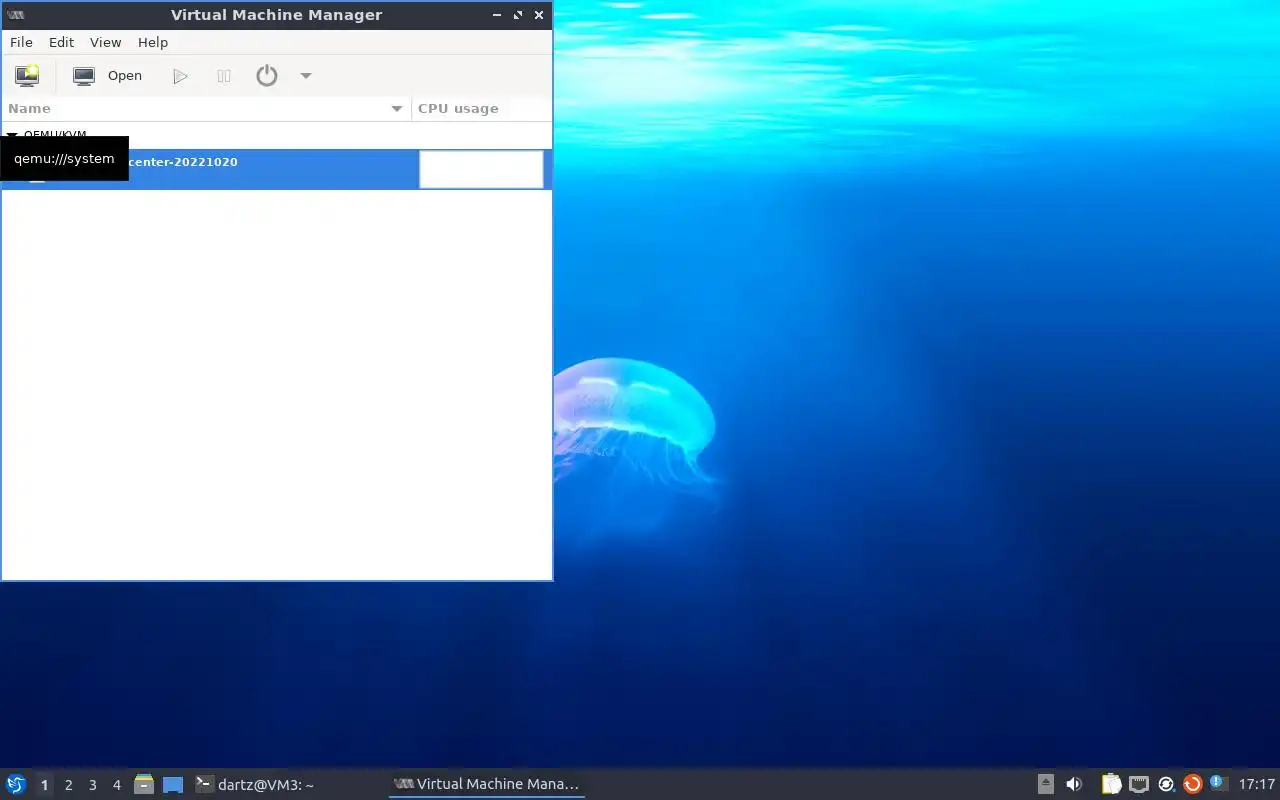Image resolution: width=1280 pixels, height=800 pixels.
Task: Open the orange update notifier icon
Action: pos(1192,784)
